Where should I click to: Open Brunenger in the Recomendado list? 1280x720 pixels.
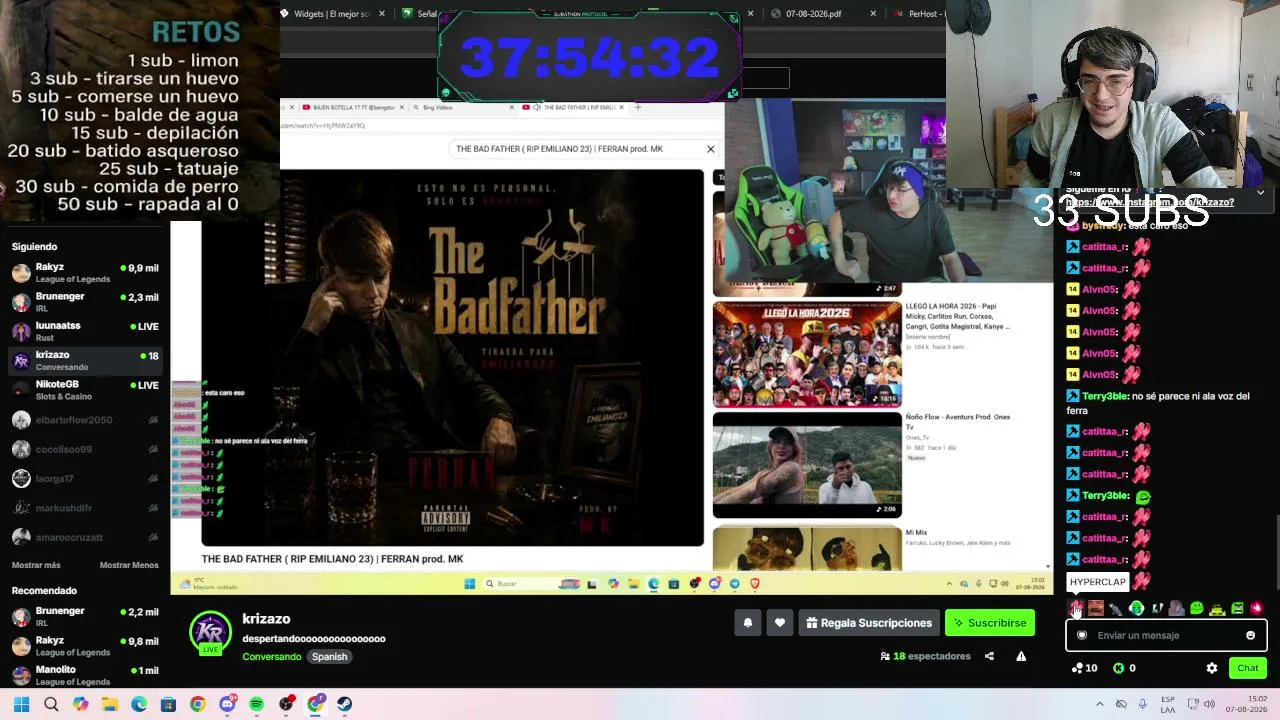click(x=85, y=616)
